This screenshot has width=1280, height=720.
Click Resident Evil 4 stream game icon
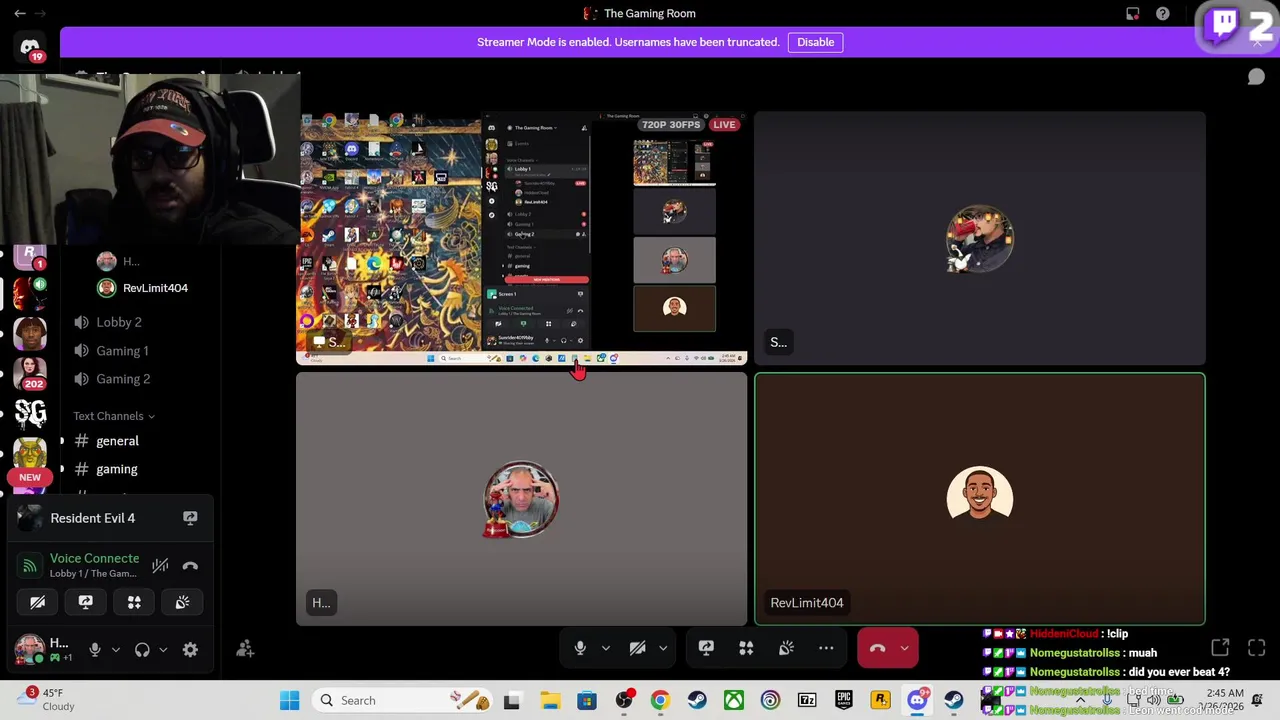30,518
